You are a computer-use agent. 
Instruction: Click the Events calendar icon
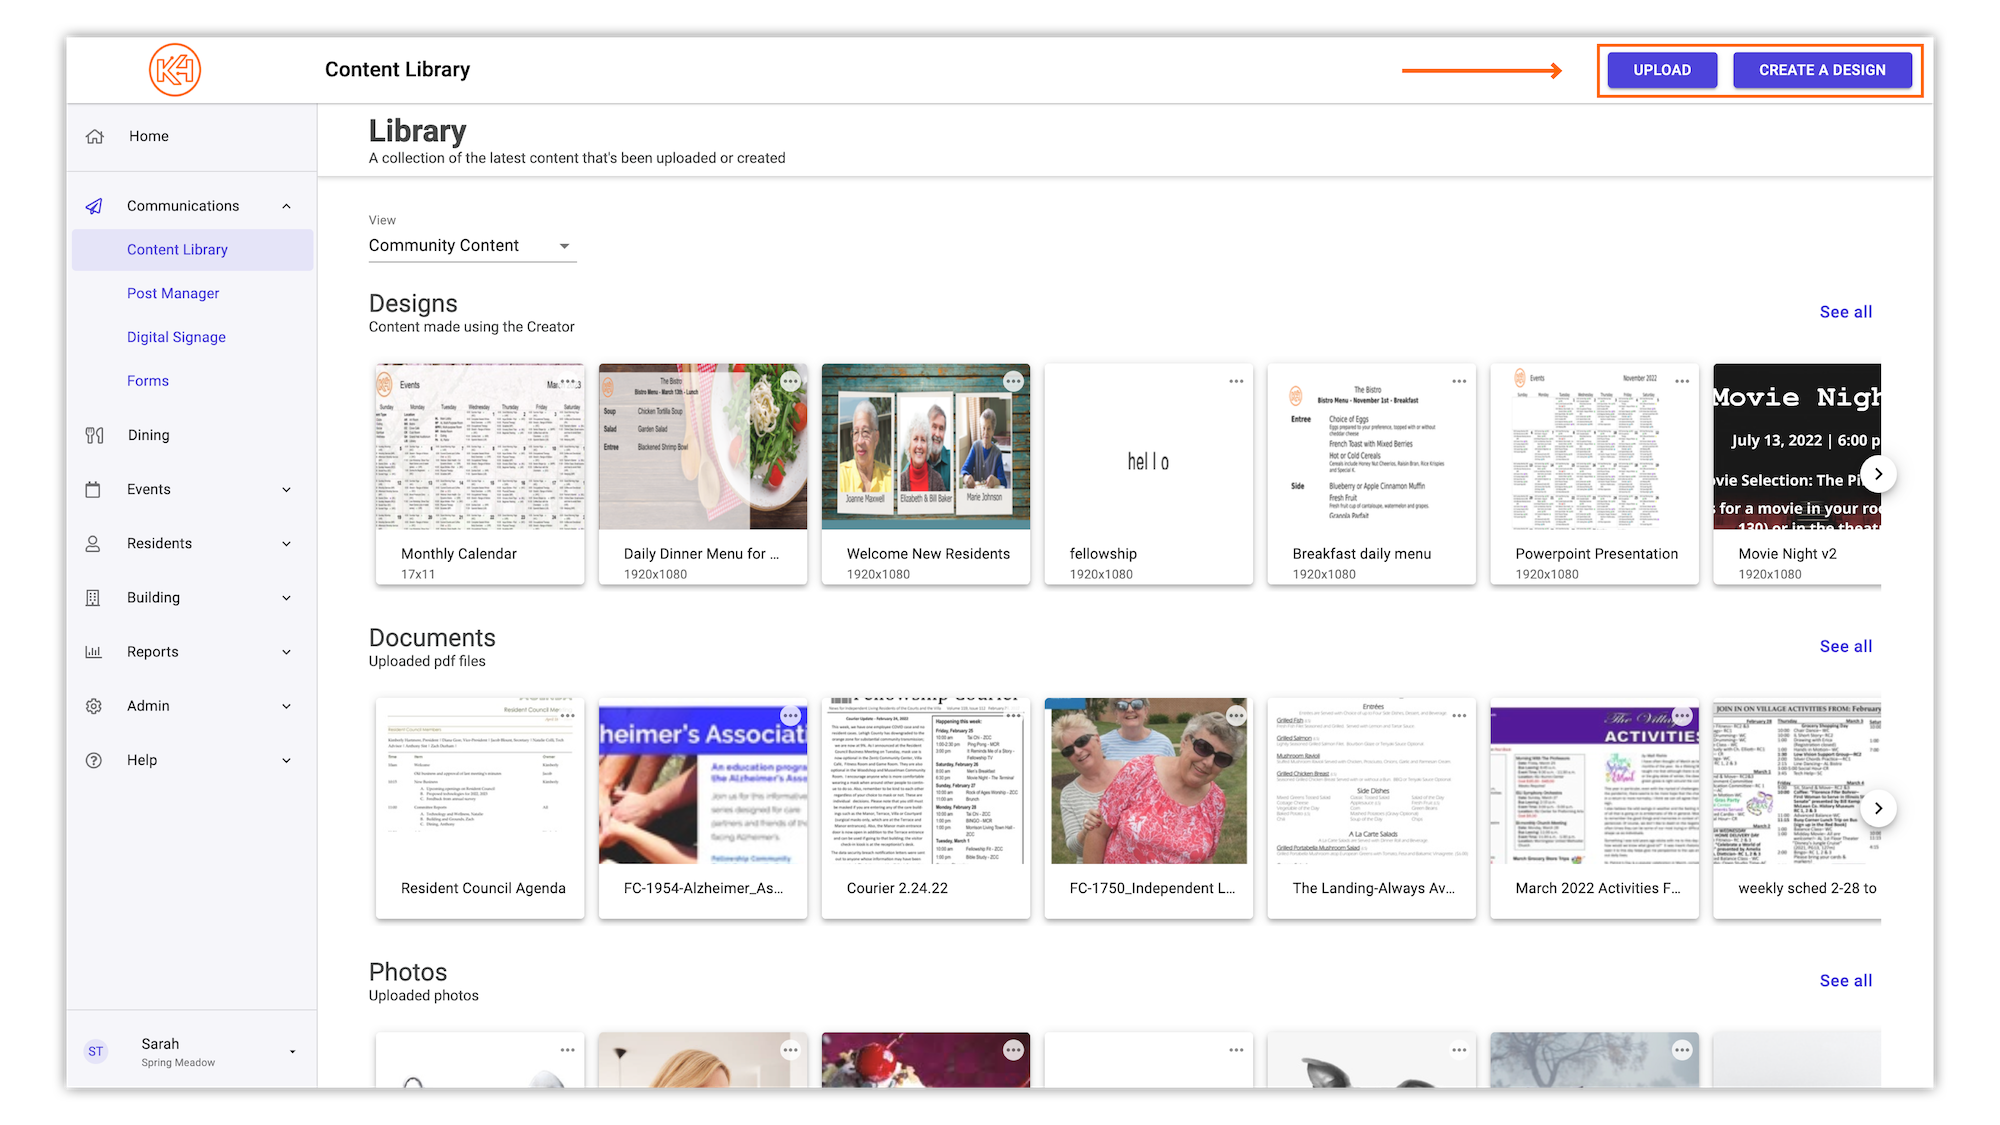(93, 489)
